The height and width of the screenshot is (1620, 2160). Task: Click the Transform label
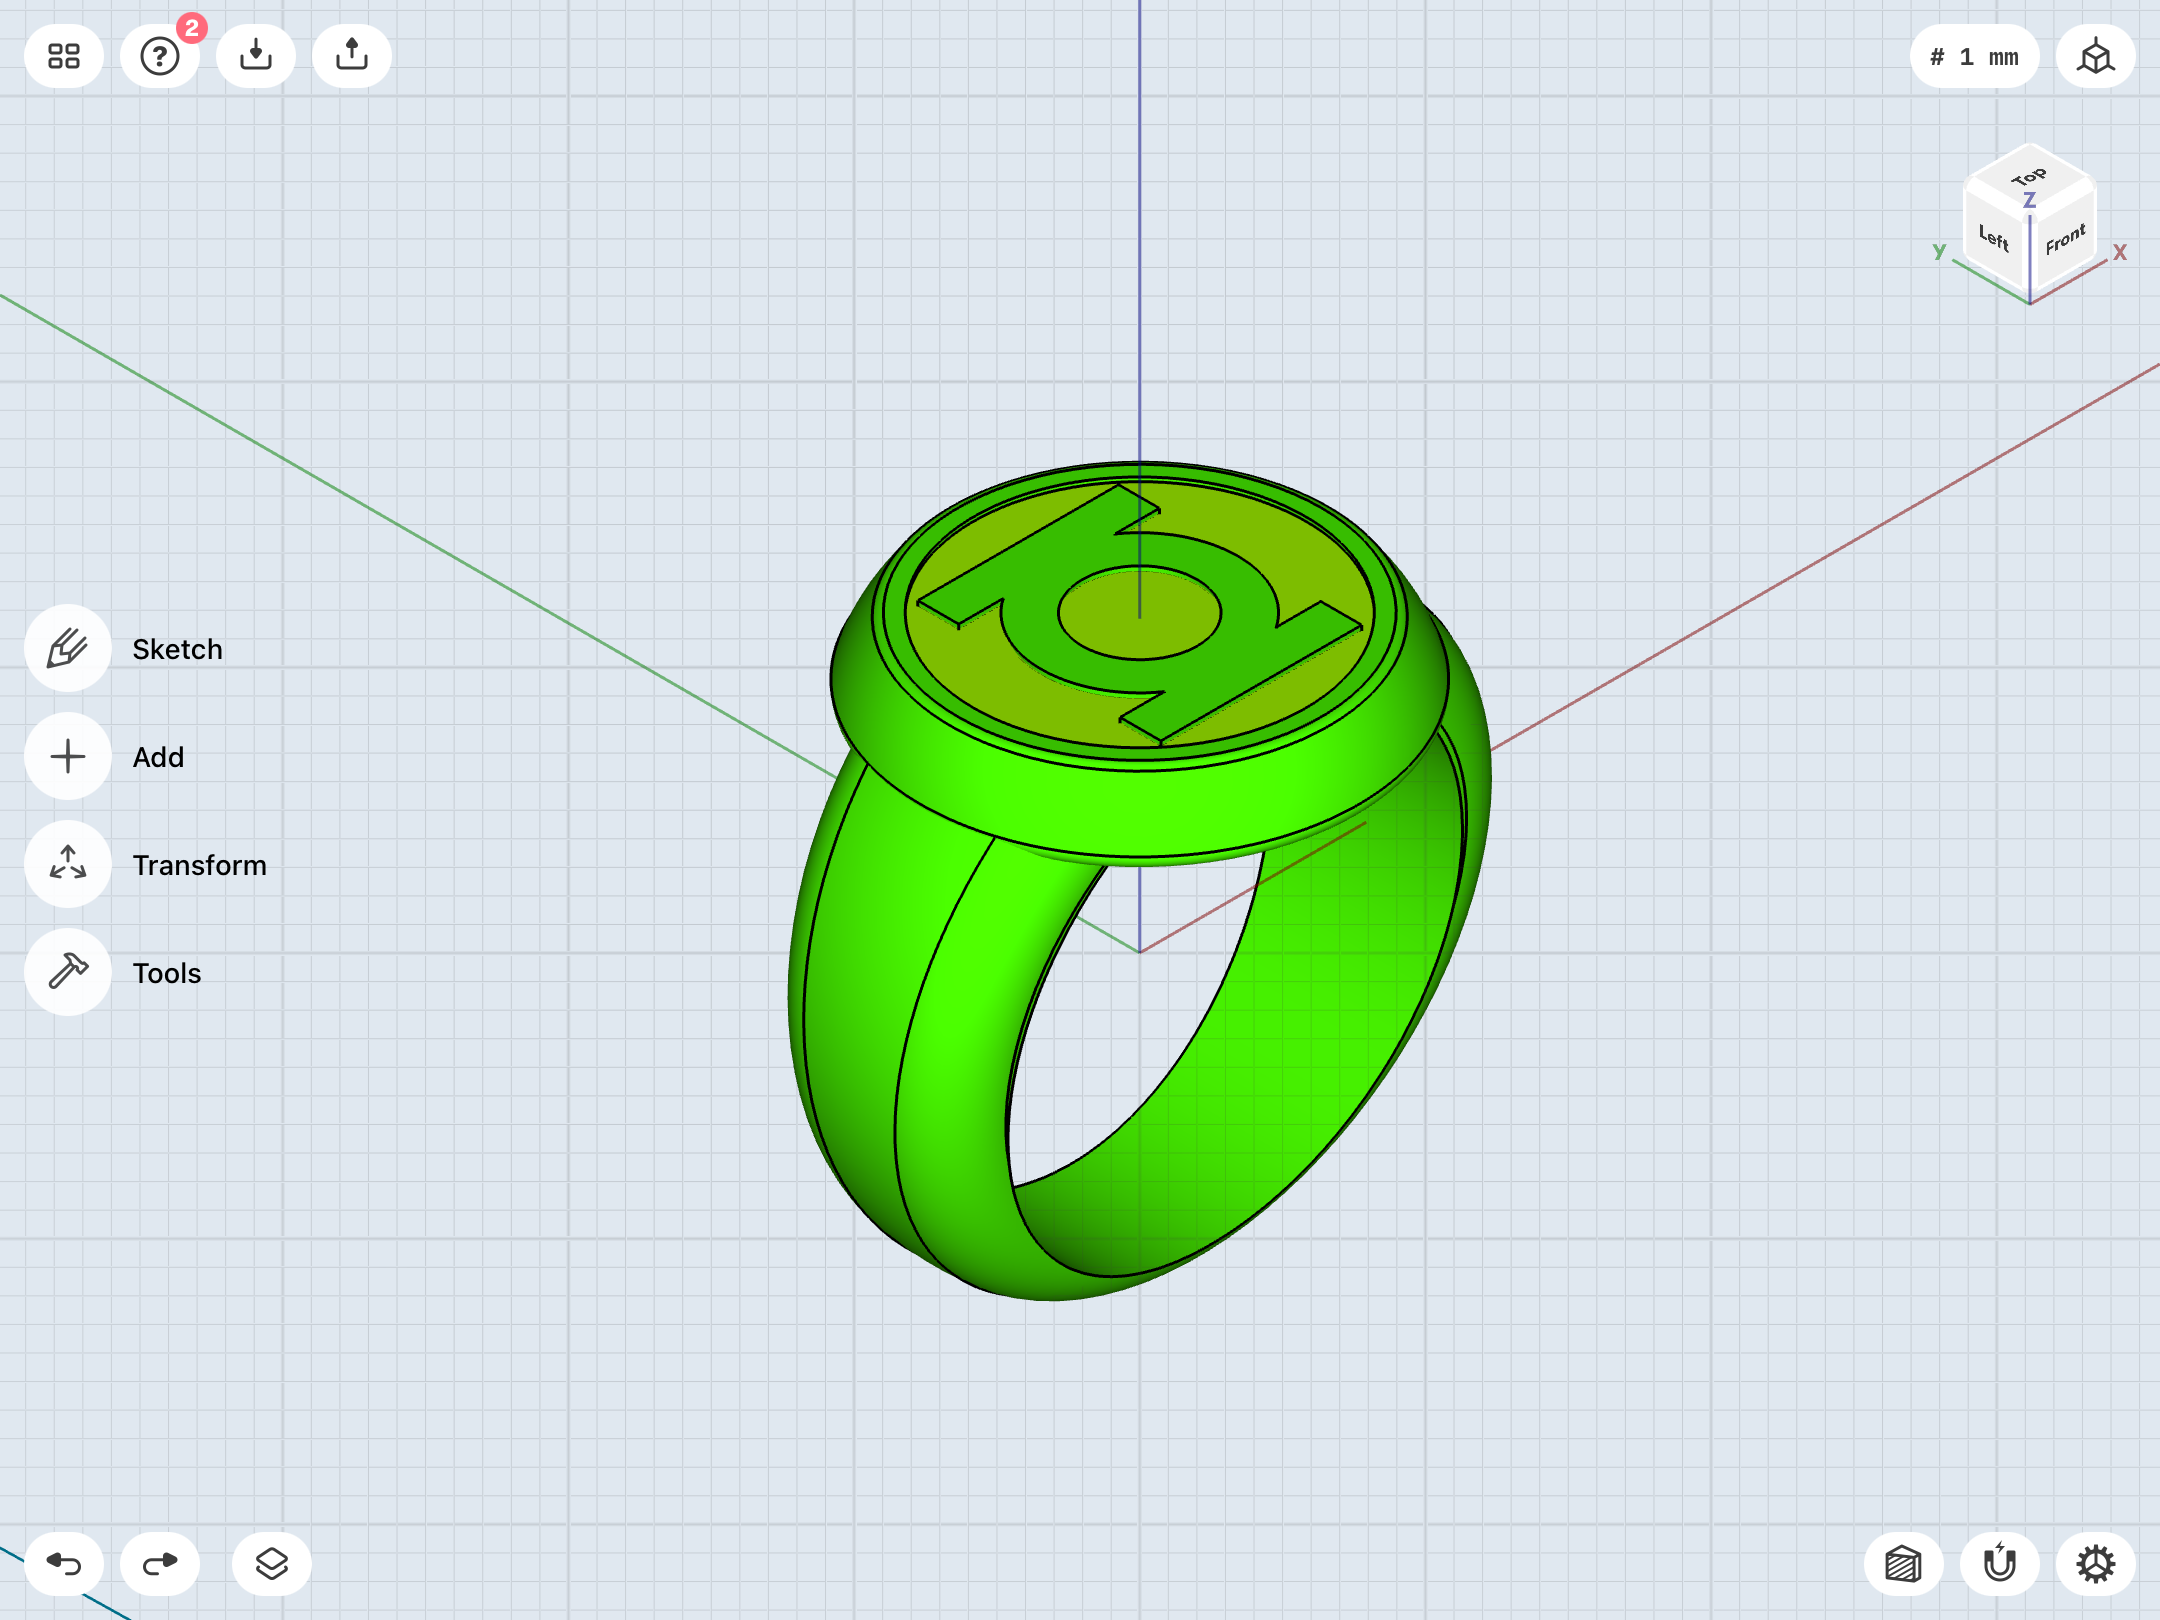200,865
